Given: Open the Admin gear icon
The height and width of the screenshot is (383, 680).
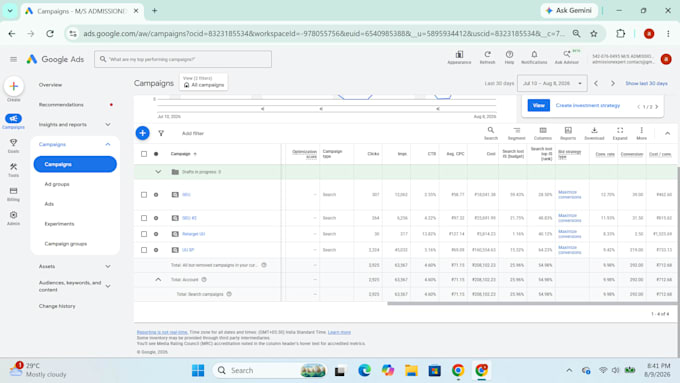Looking at the screenshot, I should 13,215.
